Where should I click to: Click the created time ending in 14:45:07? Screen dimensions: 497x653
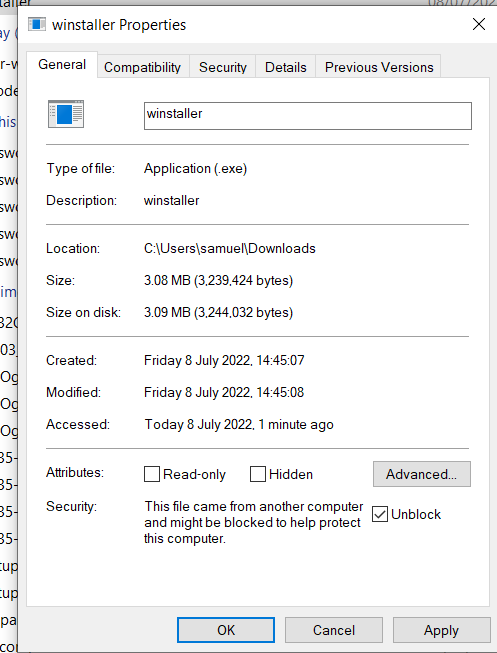[x=224, y=360]
